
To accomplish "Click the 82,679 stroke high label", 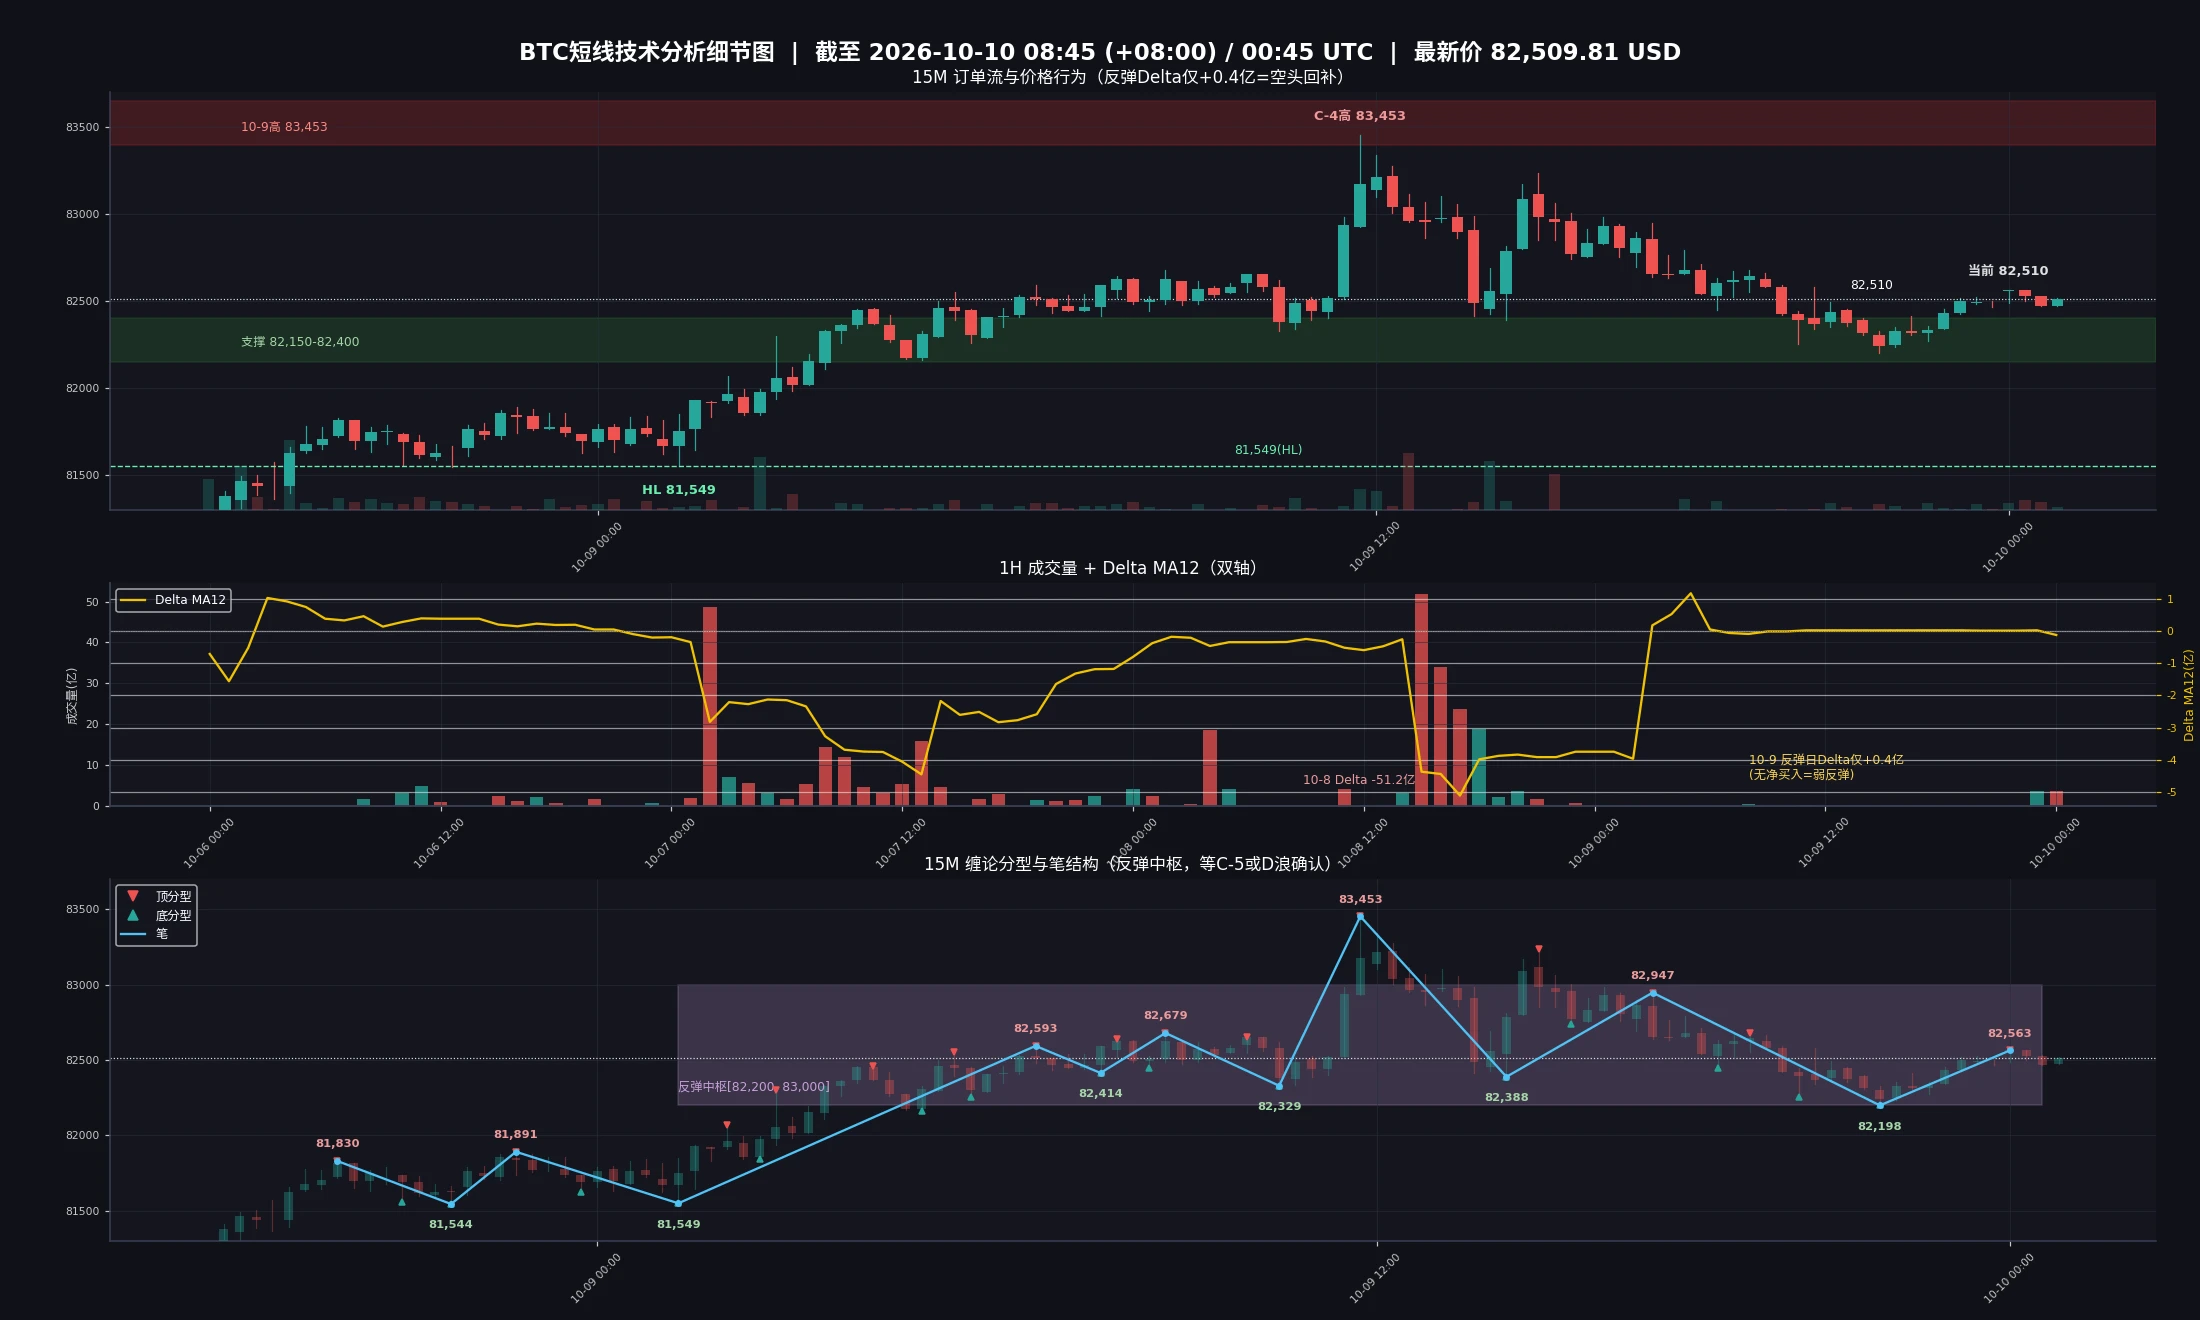I will tap(1165, 1016).
